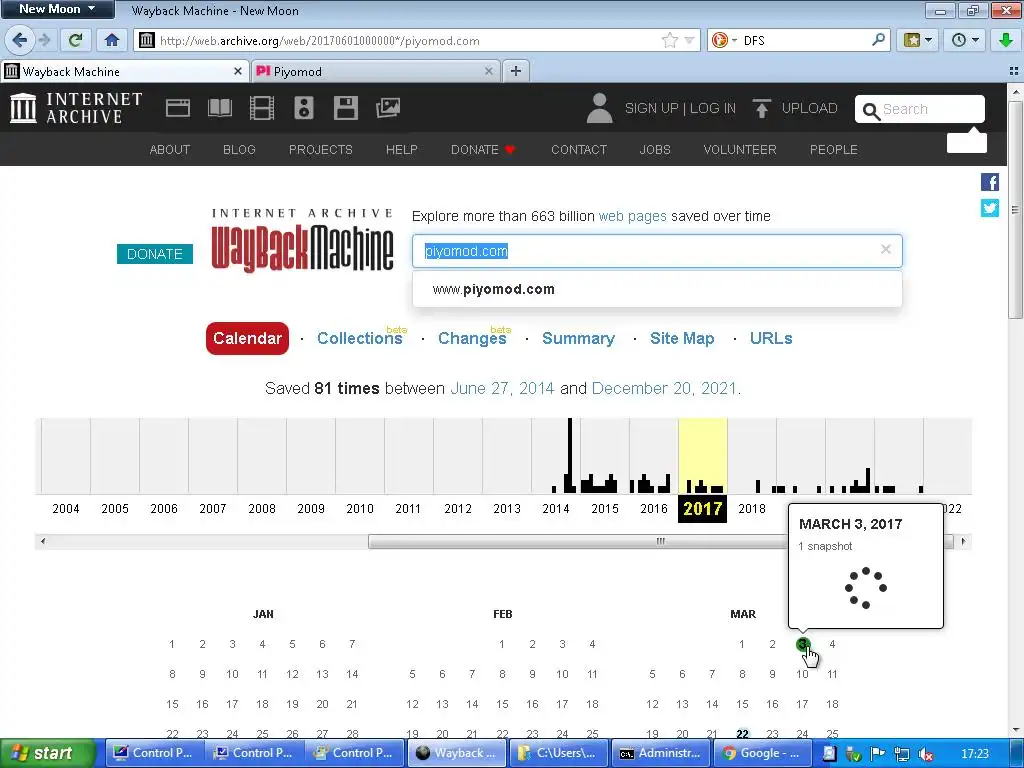Viewport: 1024px width, 768px height.
Task: Open the Summary tab
Action: click(x=578, y=338)
